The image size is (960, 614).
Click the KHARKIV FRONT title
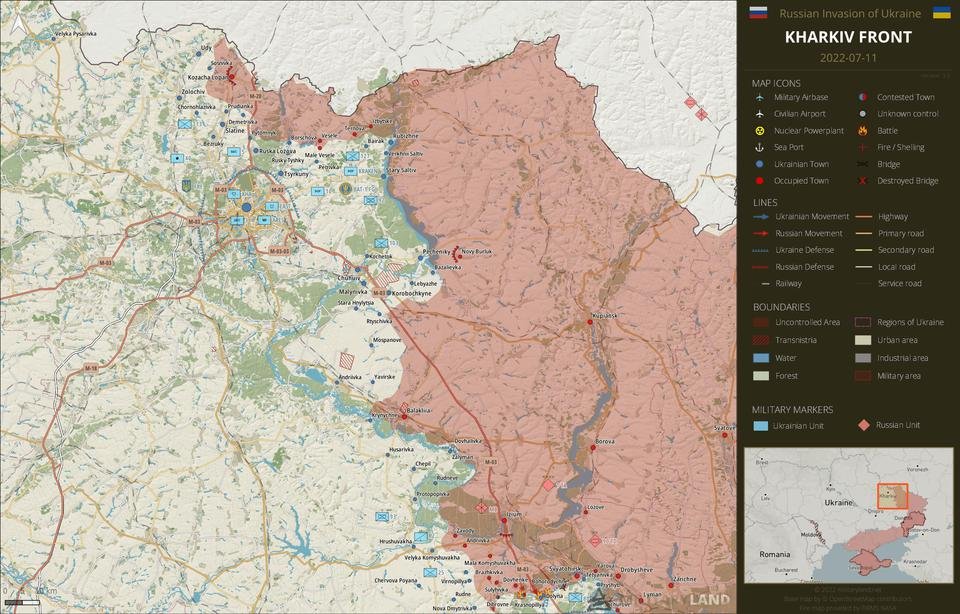point(848,37)
